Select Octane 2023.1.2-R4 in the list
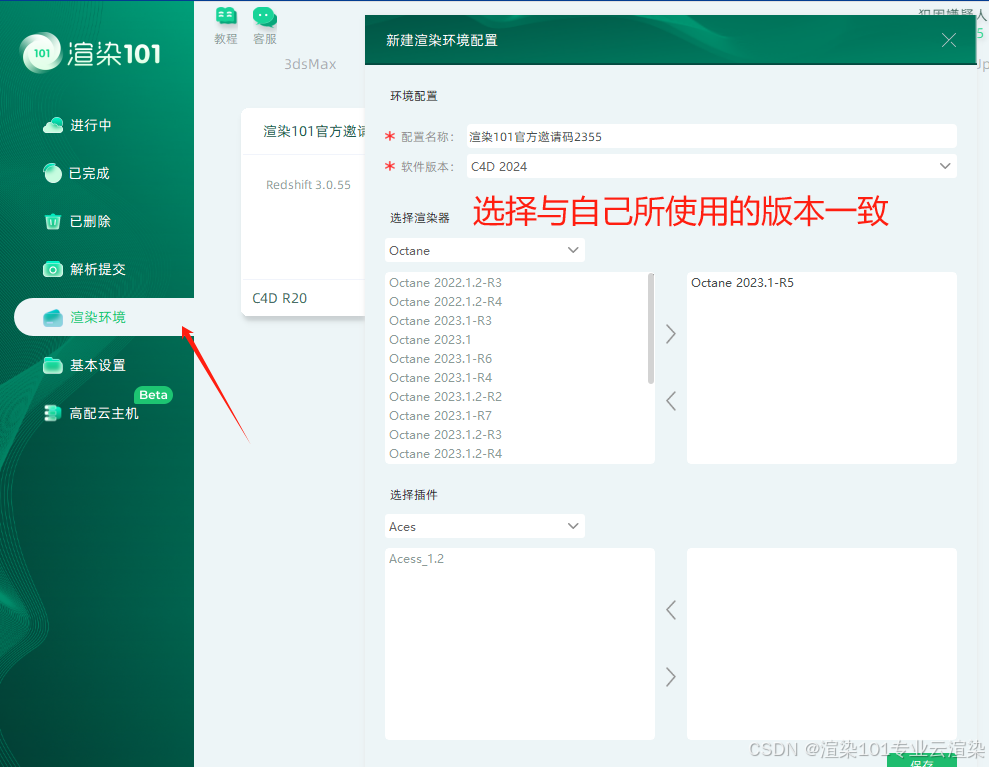This screenshot has width=989, height=767. [445, 454]
